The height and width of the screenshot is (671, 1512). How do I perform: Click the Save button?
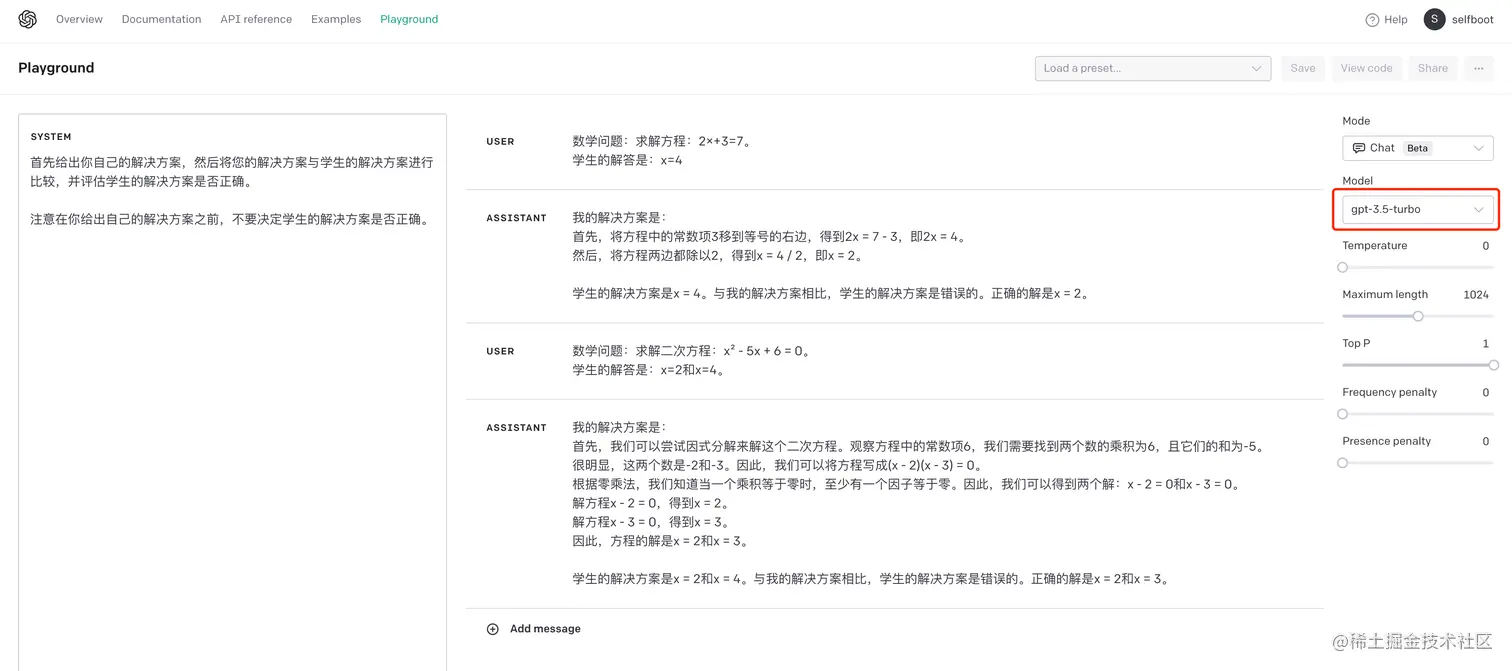pos(1302,68)
